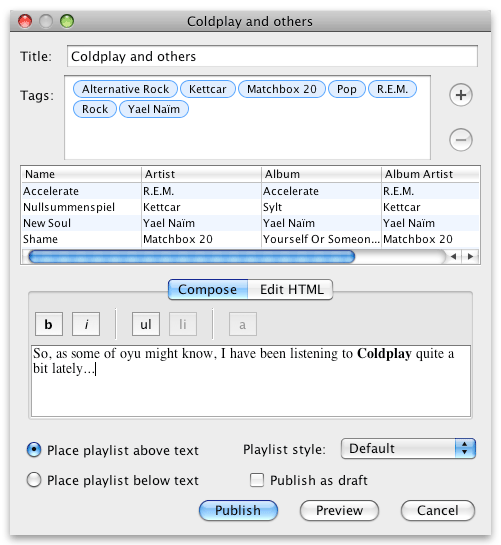Select the Yael Naïm tag

pos(154,109)
